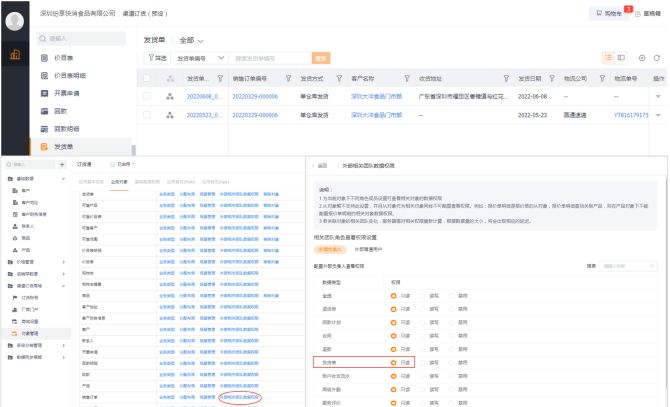Image resolution: width=670 pixels, height=407 pixels.
Task: Click the 筛选 filter icon
Action: click(150, 59)
